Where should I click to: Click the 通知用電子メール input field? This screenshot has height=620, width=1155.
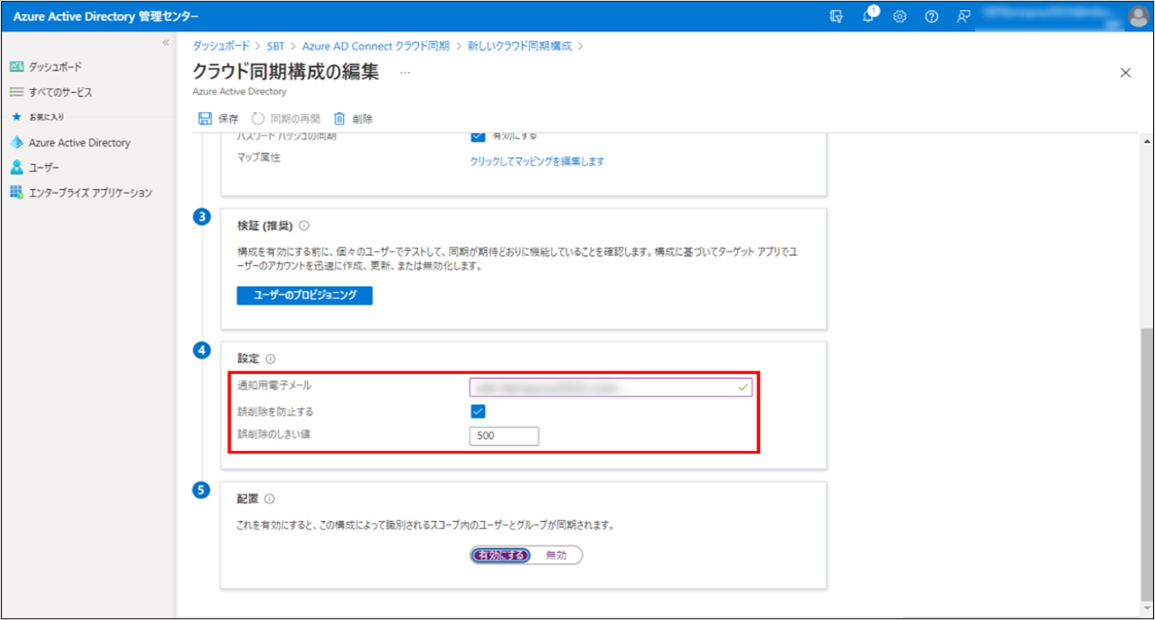(x=611, y=387)
